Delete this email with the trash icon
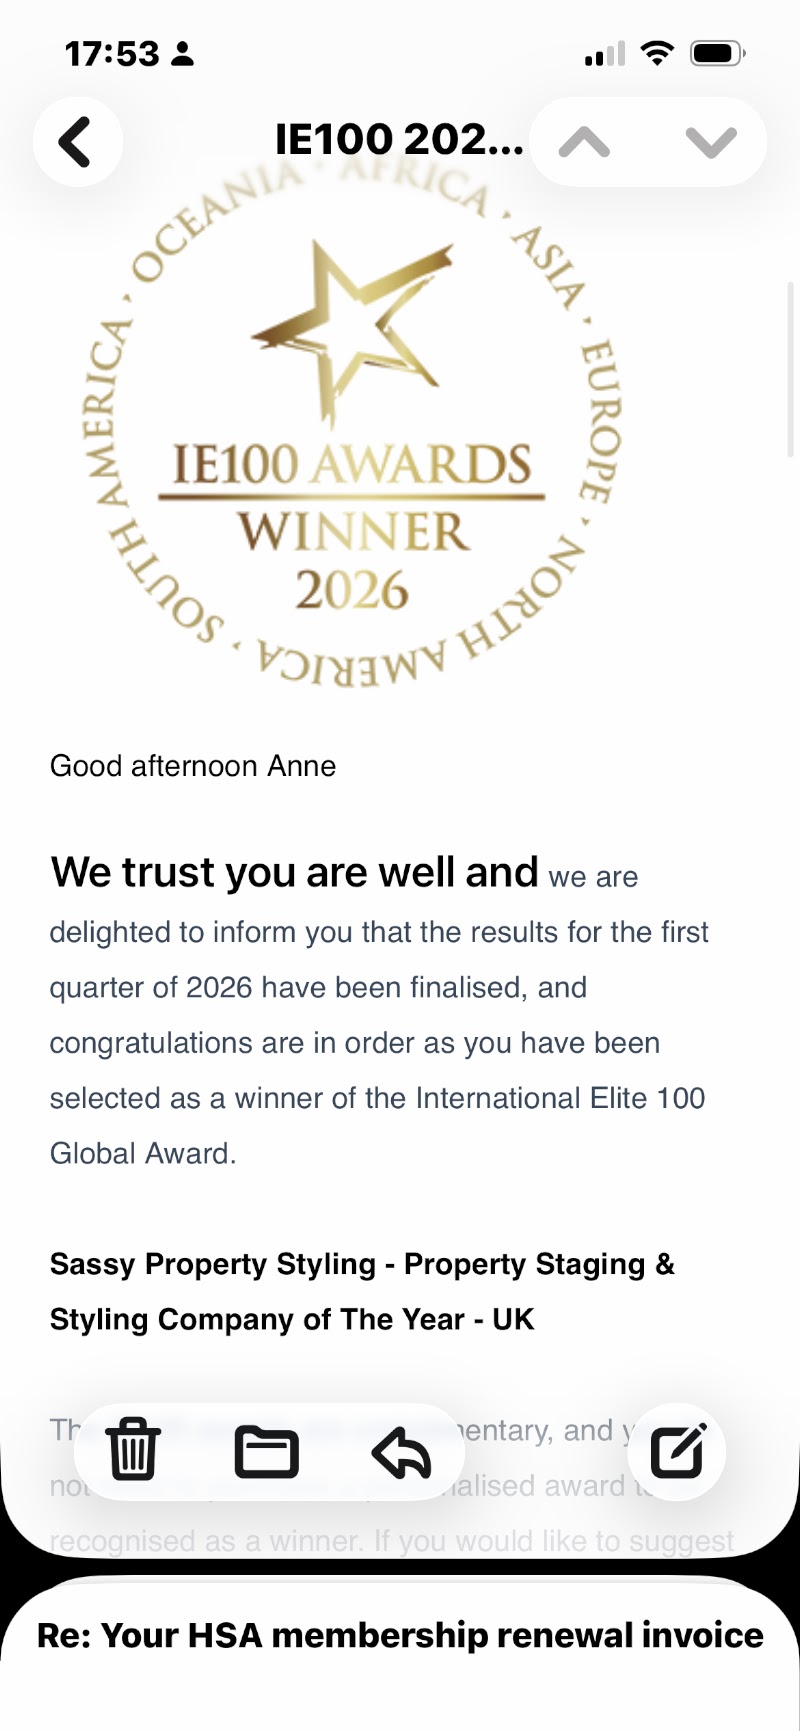This screenshot has width=800, height=1731. click(x=133, y=1451)
